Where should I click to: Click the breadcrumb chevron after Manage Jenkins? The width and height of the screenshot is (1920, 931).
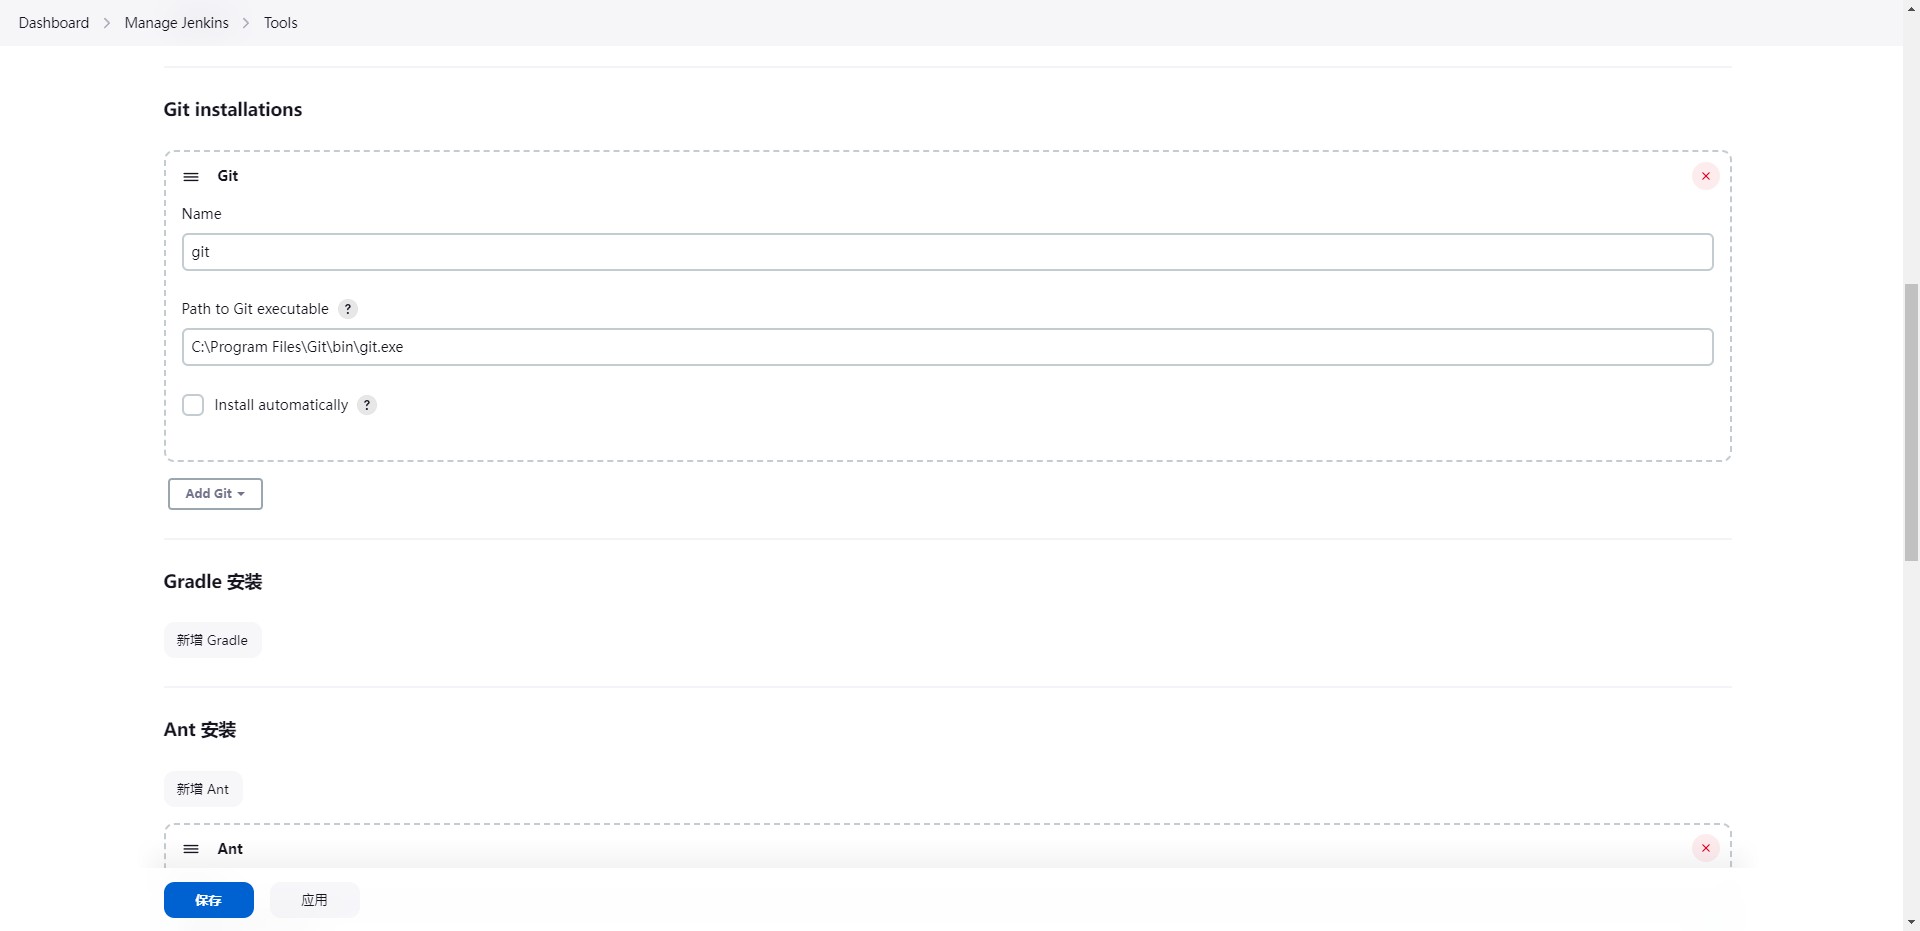coord(246,23)
